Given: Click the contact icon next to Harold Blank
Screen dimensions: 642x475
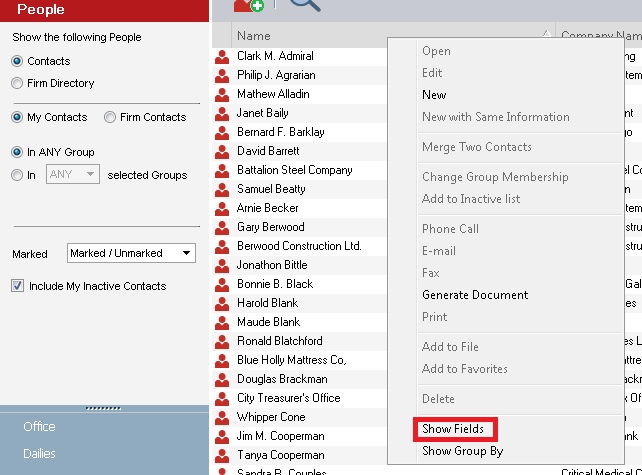Looking at the screenshot, I should [x=222, y=304].
